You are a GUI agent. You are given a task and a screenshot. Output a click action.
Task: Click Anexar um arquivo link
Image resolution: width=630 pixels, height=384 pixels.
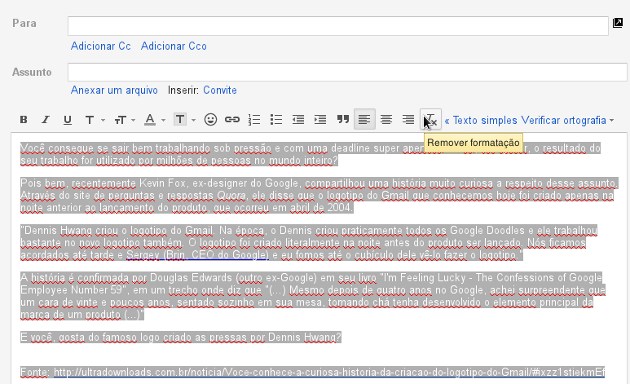pos(114,90)
